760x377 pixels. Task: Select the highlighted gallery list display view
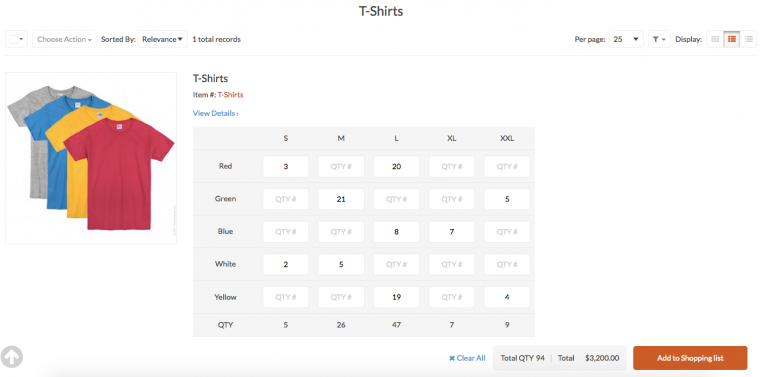coord(732,39)
